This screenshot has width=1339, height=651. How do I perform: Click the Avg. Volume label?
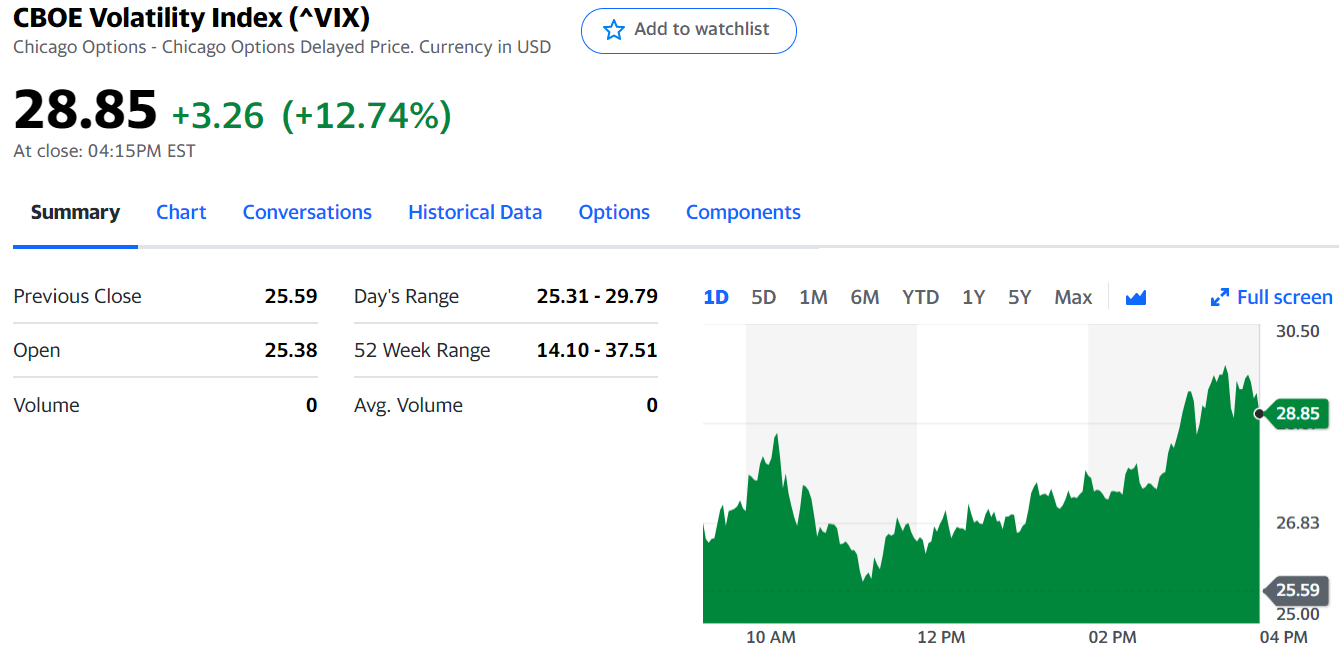(x=408, y=405)
